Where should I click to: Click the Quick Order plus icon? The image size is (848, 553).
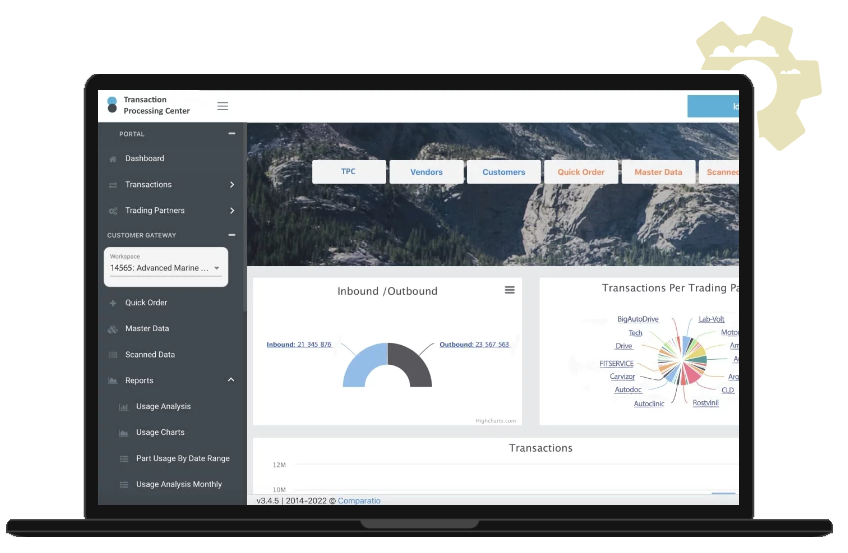click(x=113, y=303)
